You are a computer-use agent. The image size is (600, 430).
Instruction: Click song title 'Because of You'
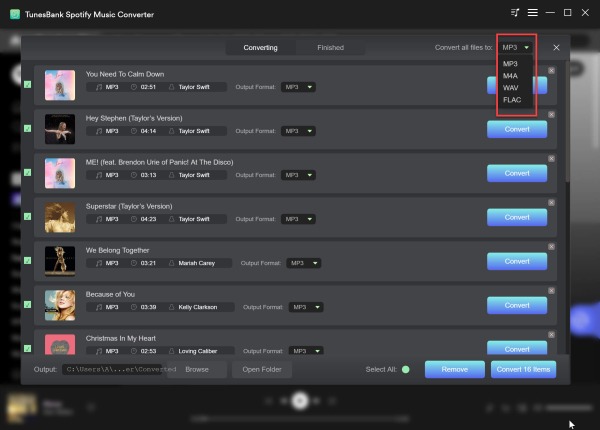pyautogui.click(x=110, y=294)
